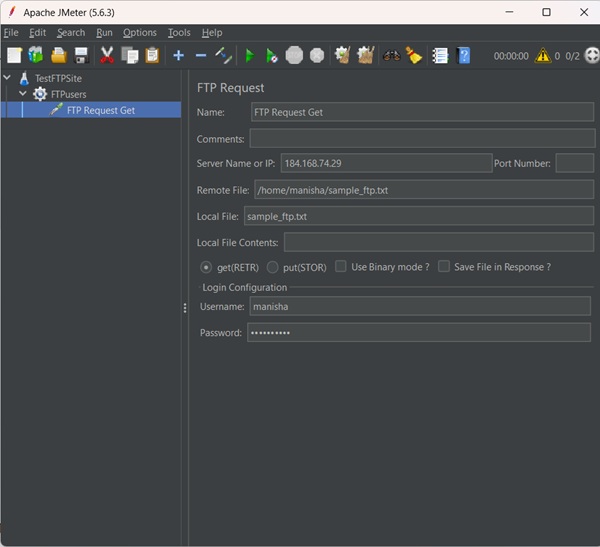
Task: Open the Templates icon in toolbar
Action: click(x=36, y=56)
